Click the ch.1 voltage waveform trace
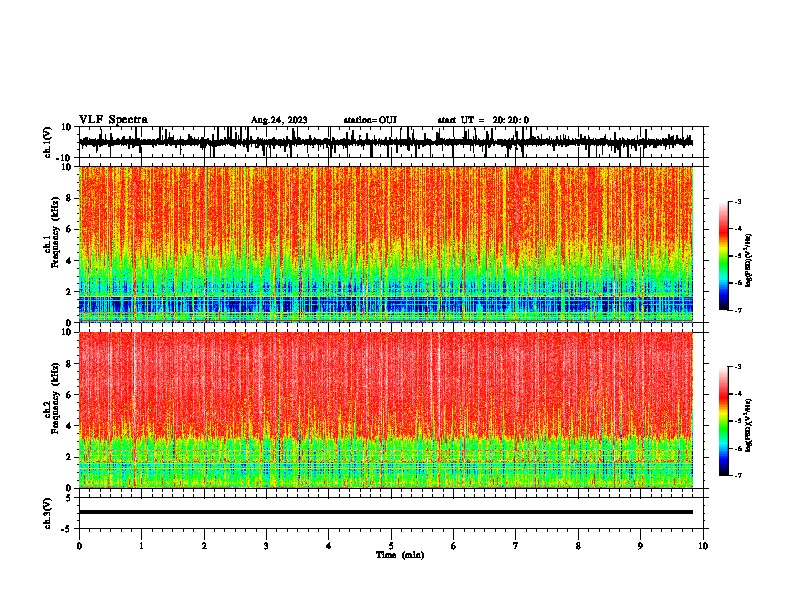The image size is (792, 612). pos(385,142)
